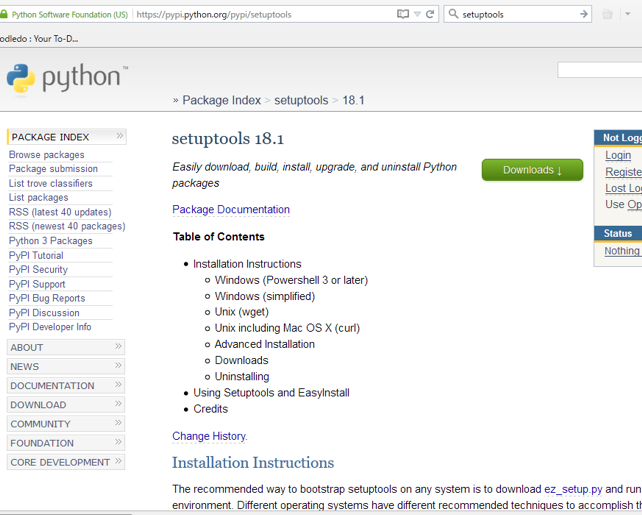The width and height of the screenshot is (642, 515).
Task: Select PACKAGE INDEX sidebar section
Action: pyautogui.click(x=67, y=137)
